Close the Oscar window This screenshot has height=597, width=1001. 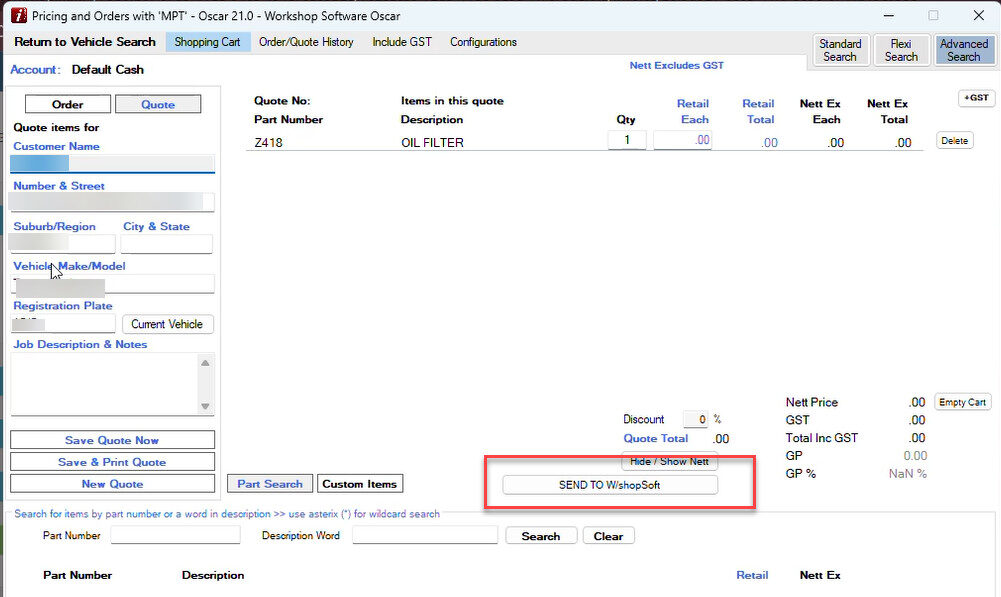[978, 15]
